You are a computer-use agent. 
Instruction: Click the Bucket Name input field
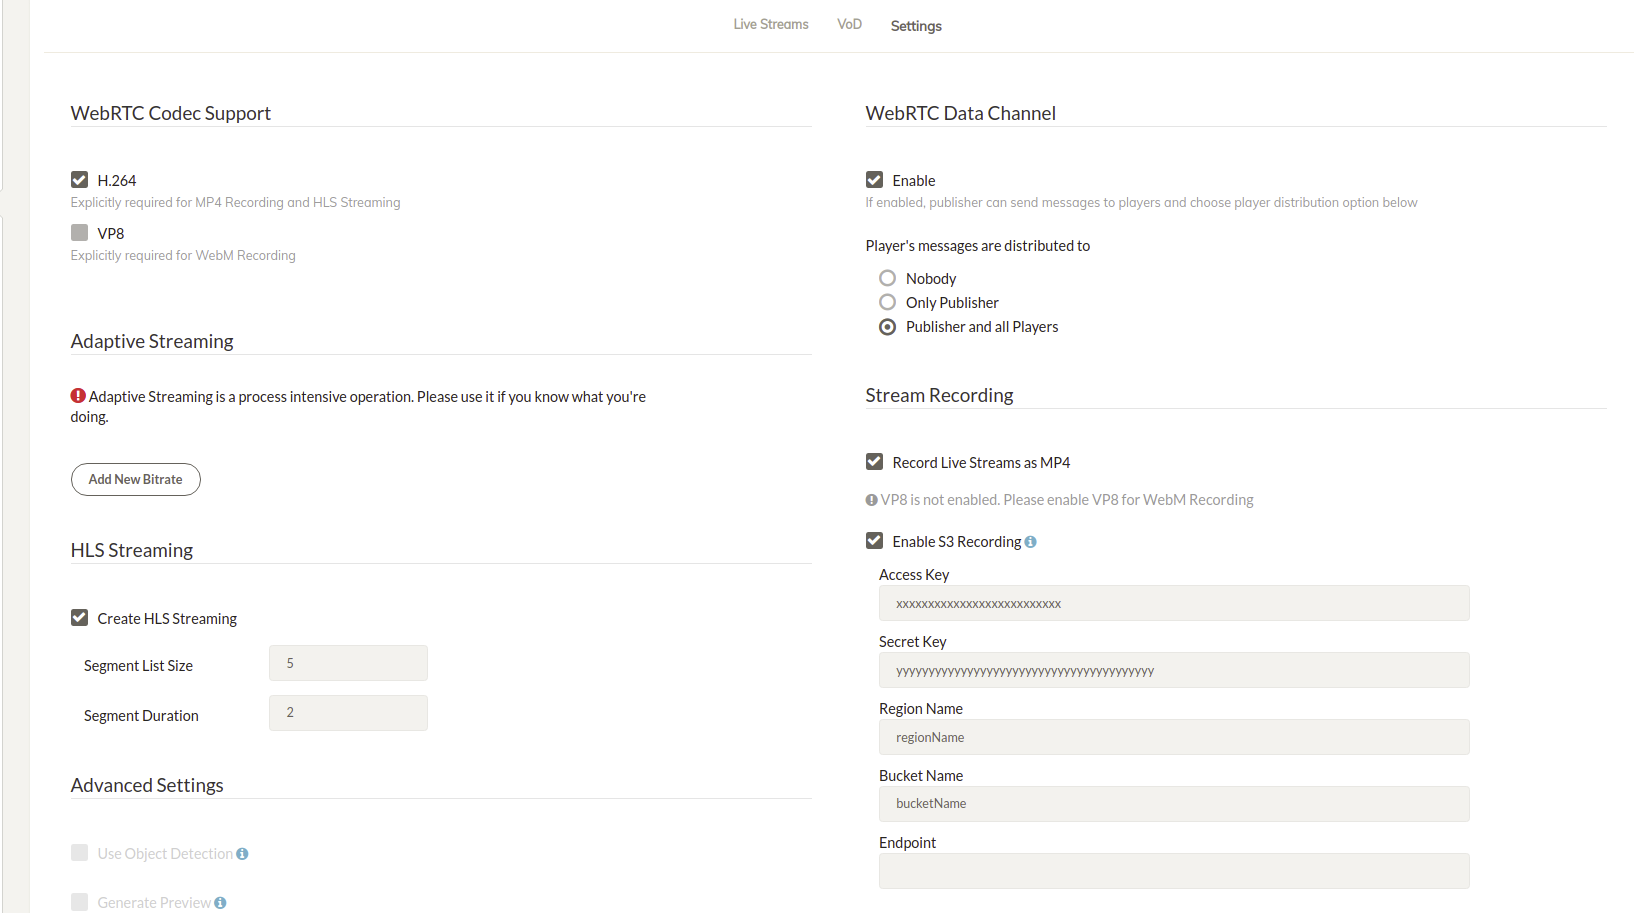[1174, 804]
